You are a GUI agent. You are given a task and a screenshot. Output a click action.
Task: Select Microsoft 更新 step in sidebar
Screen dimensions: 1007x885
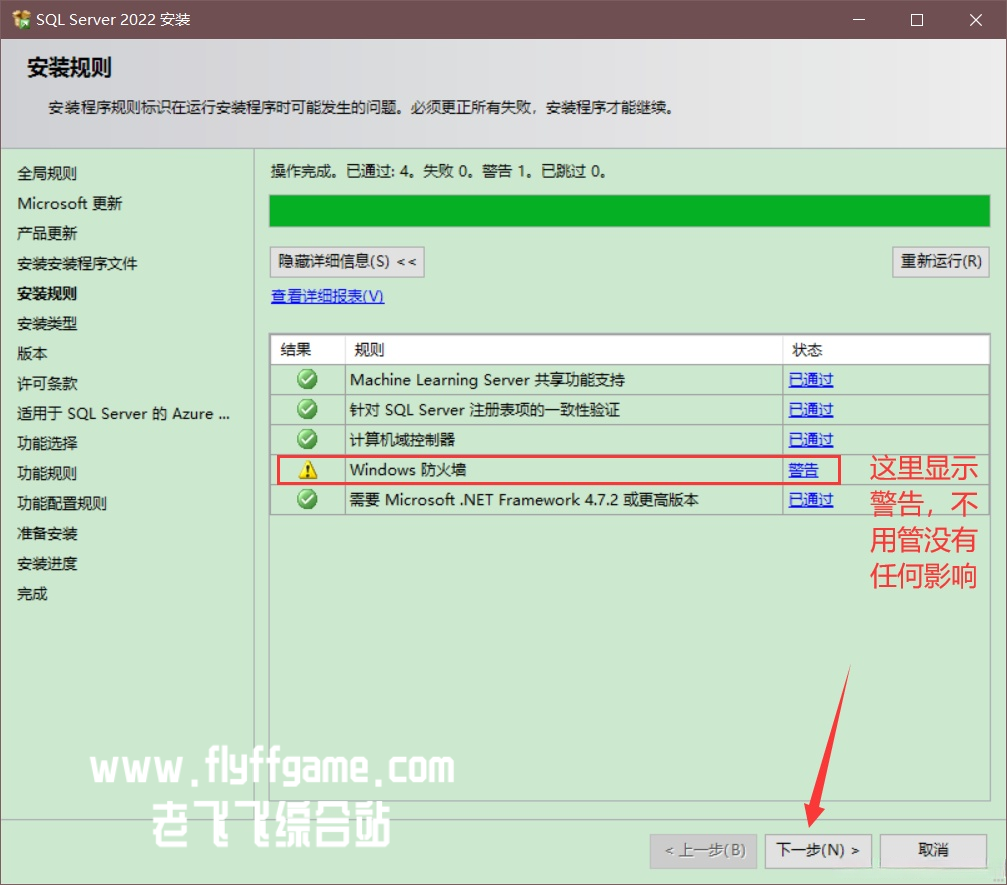(69, 203)
